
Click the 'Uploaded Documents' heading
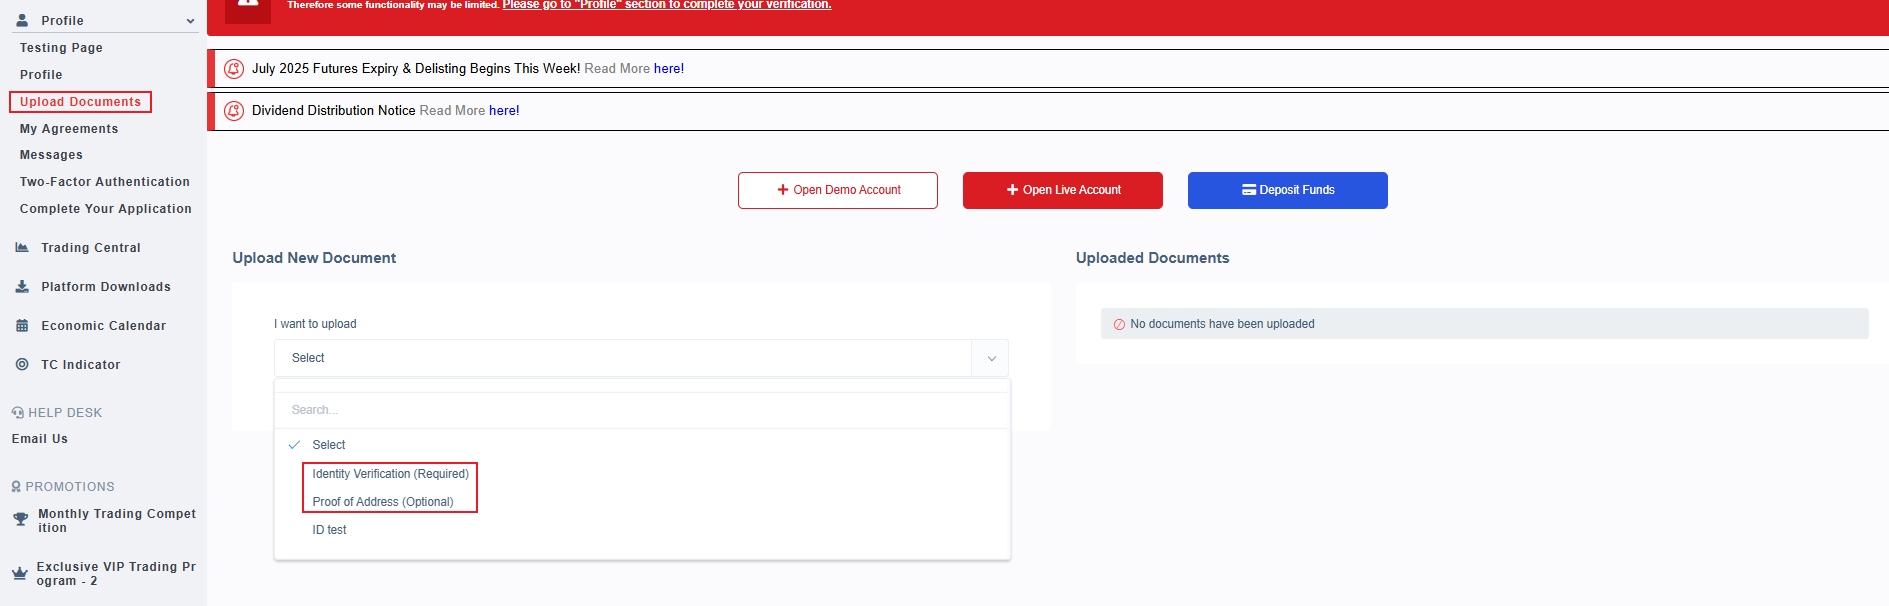tap(1152, 258)
